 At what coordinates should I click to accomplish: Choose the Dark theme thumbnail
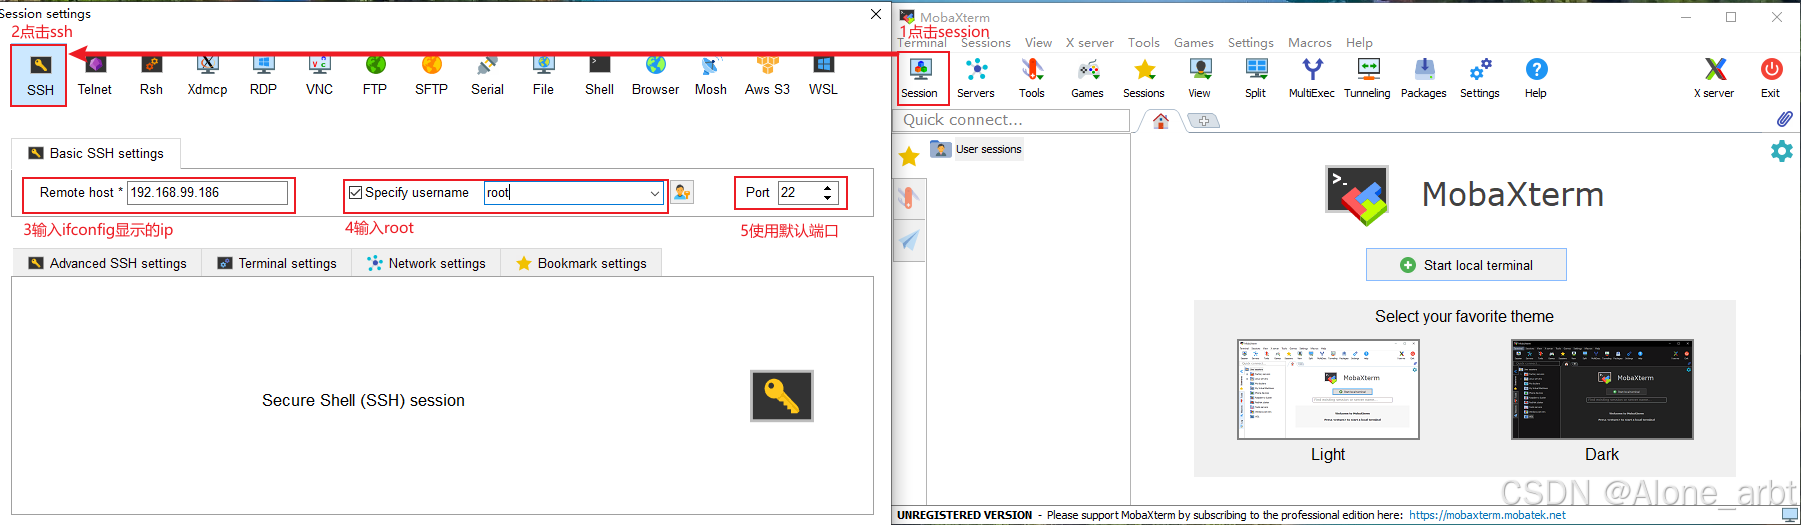[1602, 390]
